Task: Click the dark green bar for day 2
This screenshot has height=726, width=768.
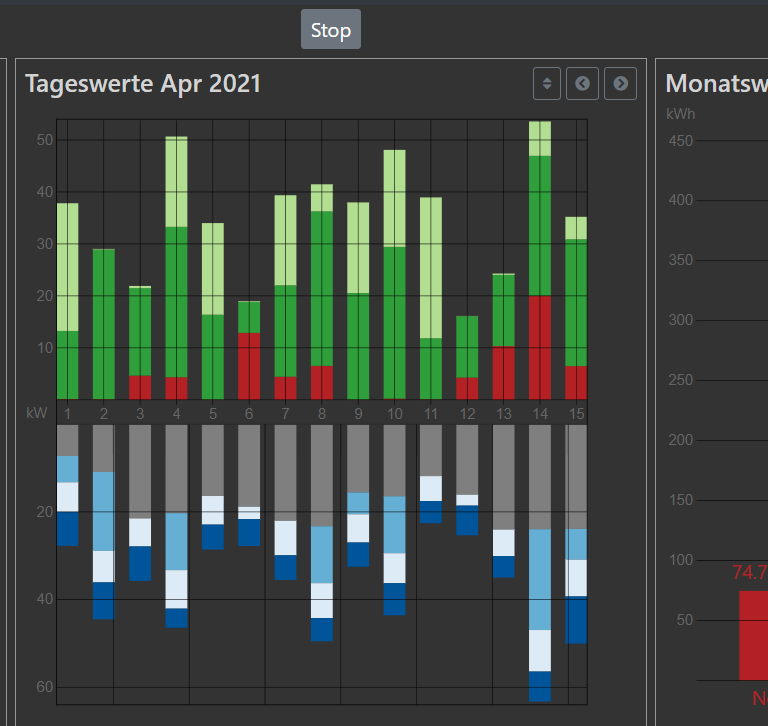Action: tap(103, 323)
